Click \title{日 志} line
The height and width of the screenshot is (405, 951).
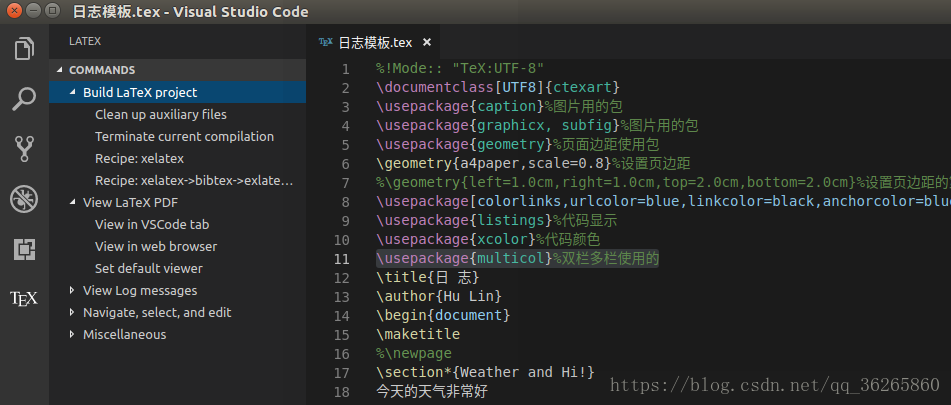coord(428,278)
